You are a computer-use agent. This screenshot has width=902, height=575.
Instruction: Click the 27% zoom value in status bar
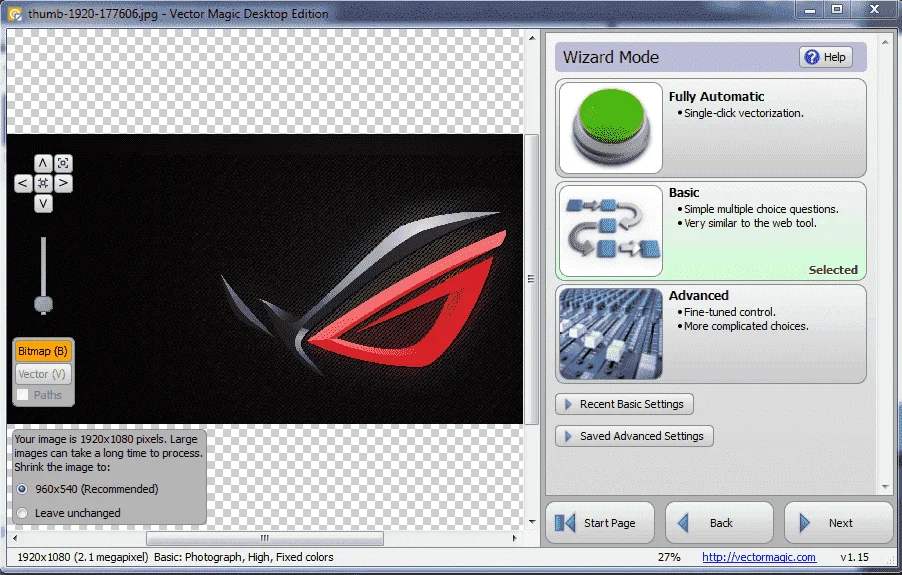click(x=669, y=557)
